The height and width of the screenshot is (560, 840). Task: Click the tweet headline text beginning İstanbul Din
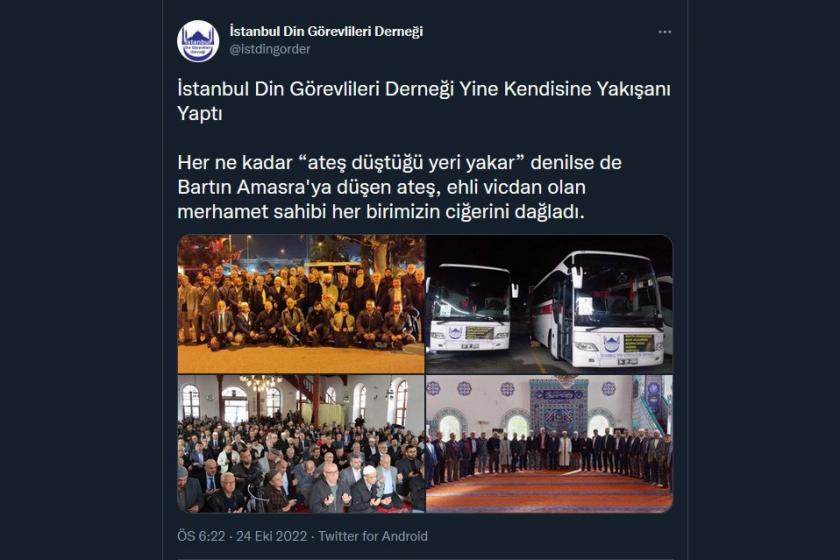point(424,101)
